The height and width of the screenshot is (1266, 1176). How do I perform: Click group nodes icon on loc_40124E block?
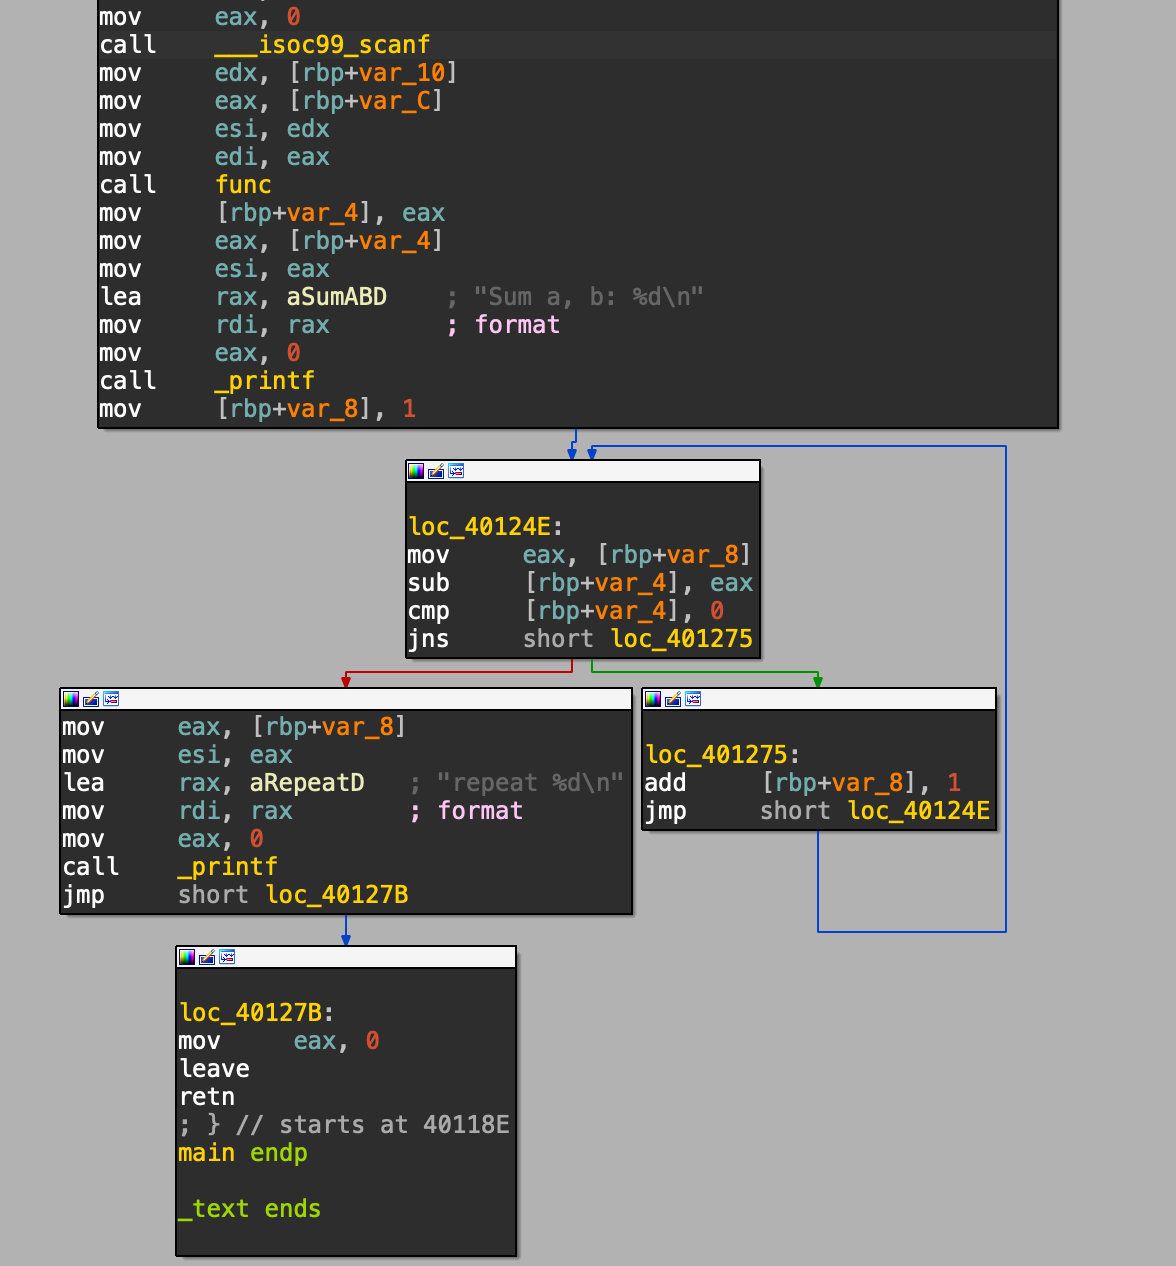point(456,471)
